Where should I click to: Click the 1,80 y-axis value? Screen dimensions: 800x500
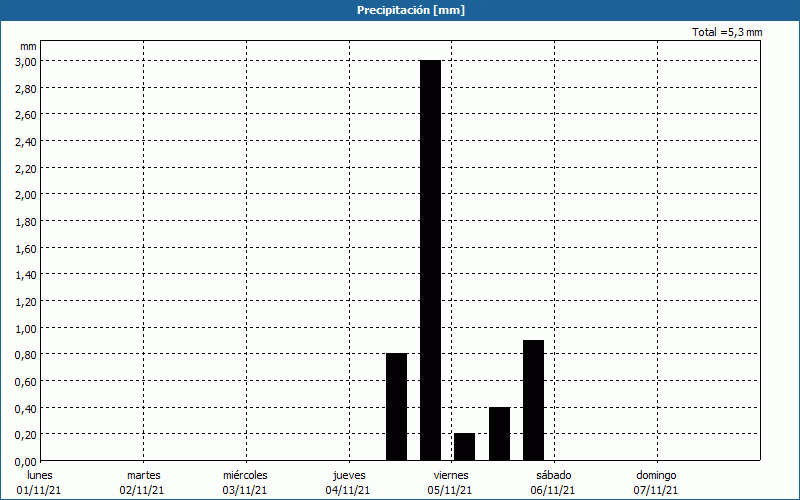click(26, 222)
